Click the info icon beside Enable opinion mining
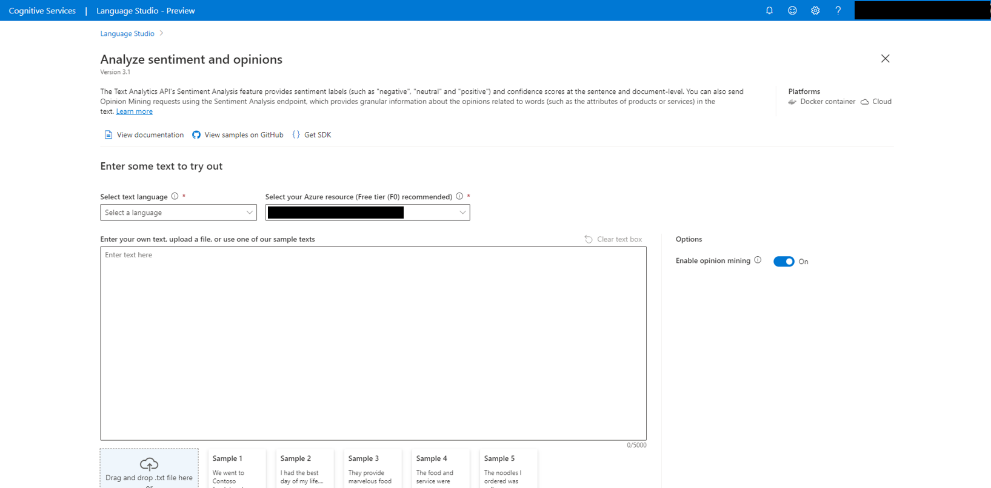Viewport: 991px width, 488px height. click(x=758, y=260)
